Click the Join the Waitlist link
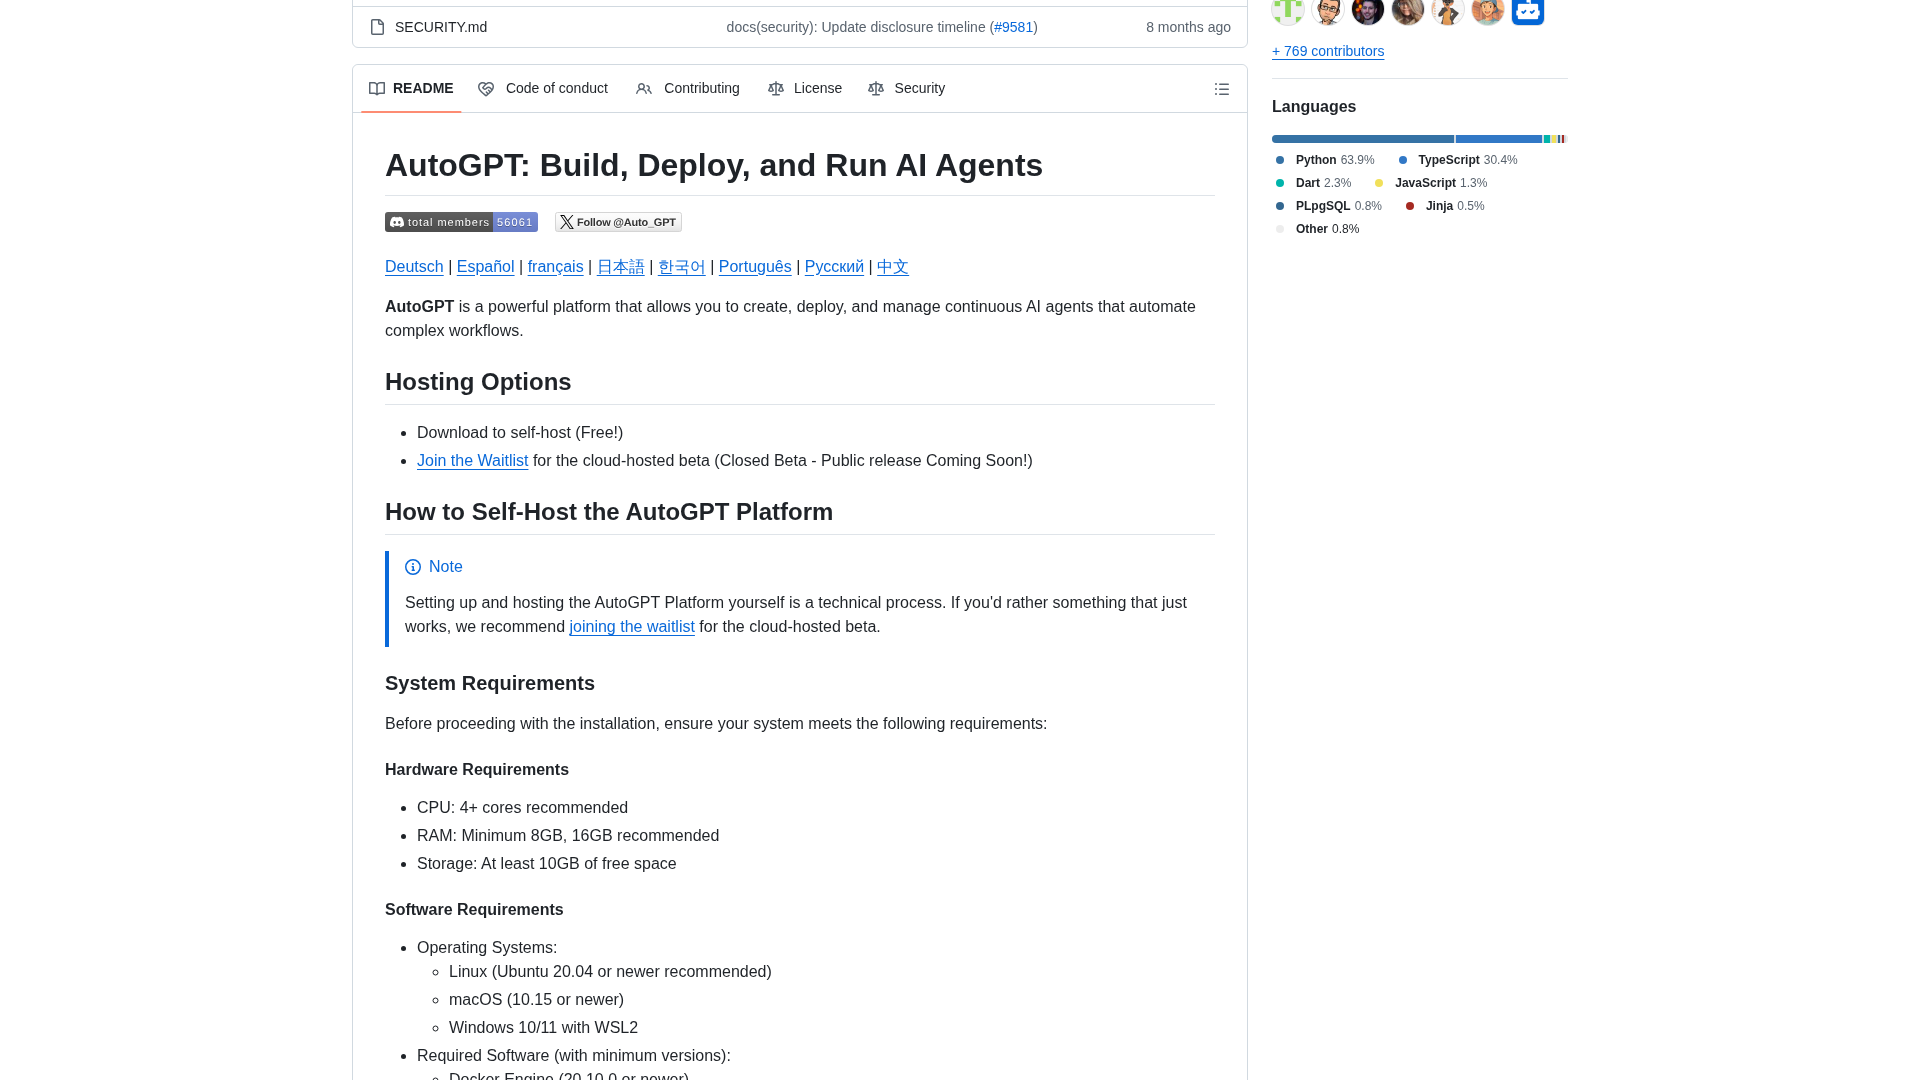Image resolution: width=1920 pixels, height=1080 pixels. (472, 461)
